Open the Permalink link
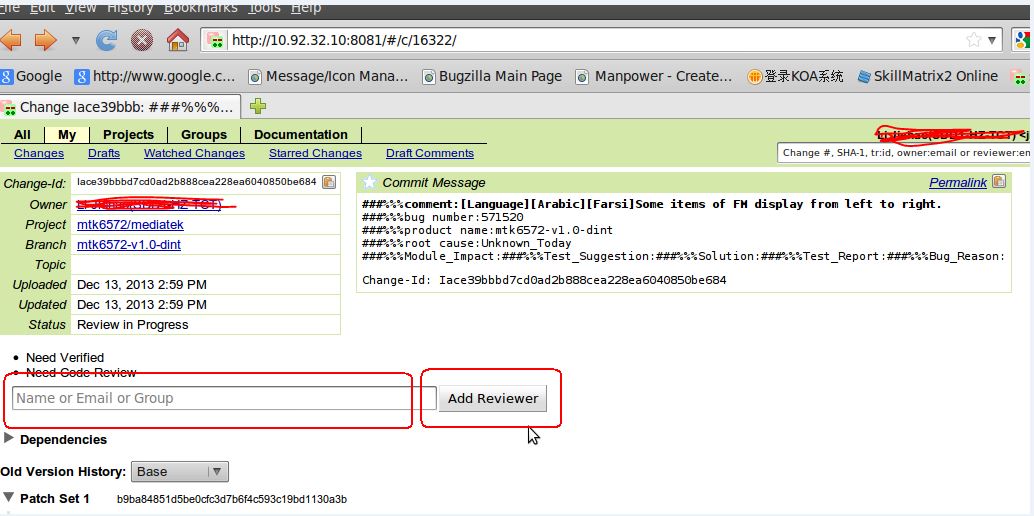Viewport: 1034px width, 516px height. [958, 183]
